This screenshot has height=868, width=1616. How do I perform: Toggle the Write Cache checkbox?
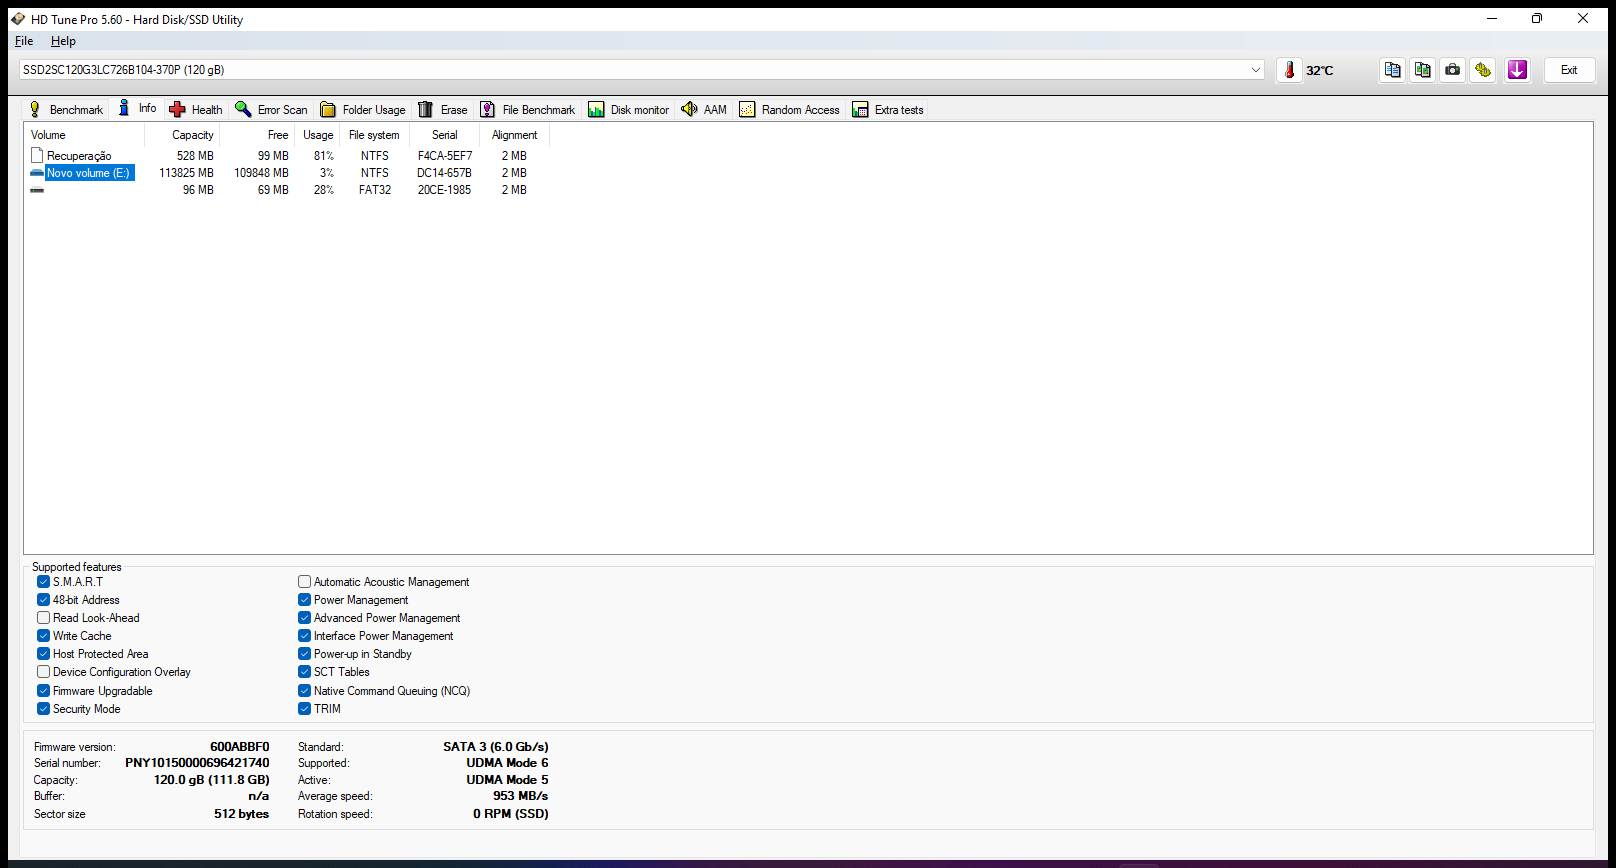(x=43, y=636)
